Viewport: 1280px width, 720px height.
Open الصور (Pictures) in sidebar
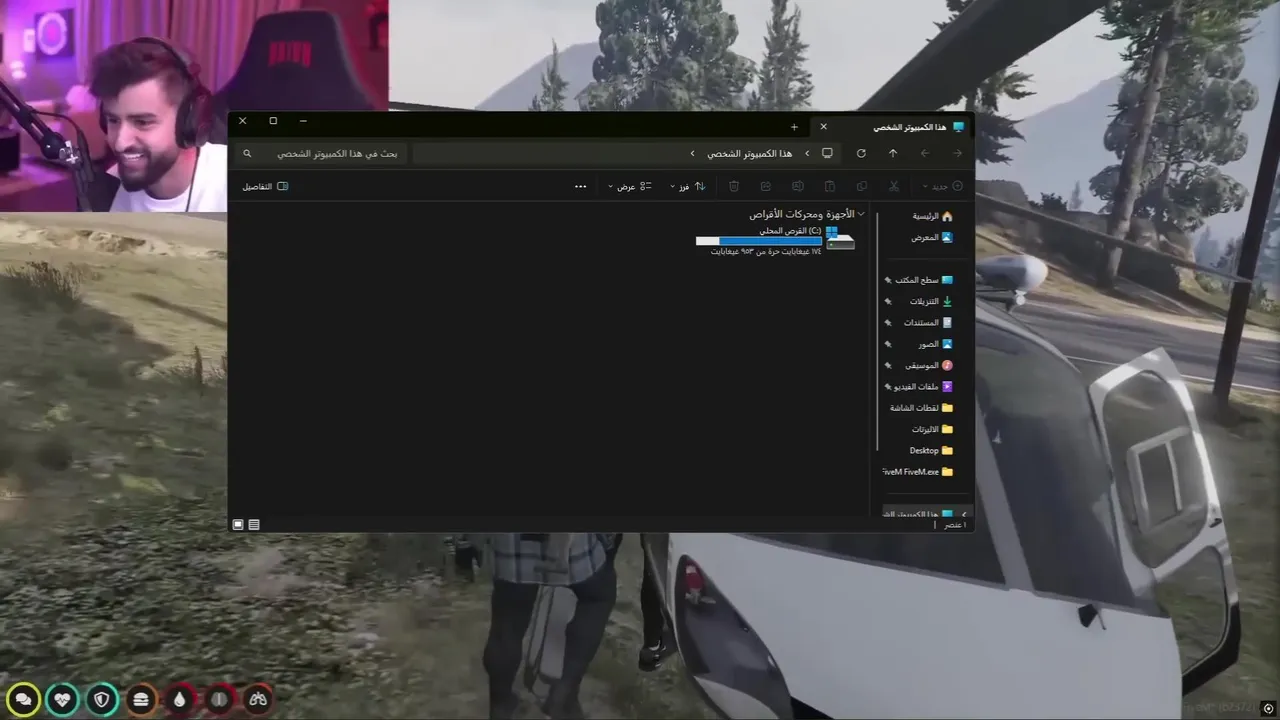[x=936, y=344]
